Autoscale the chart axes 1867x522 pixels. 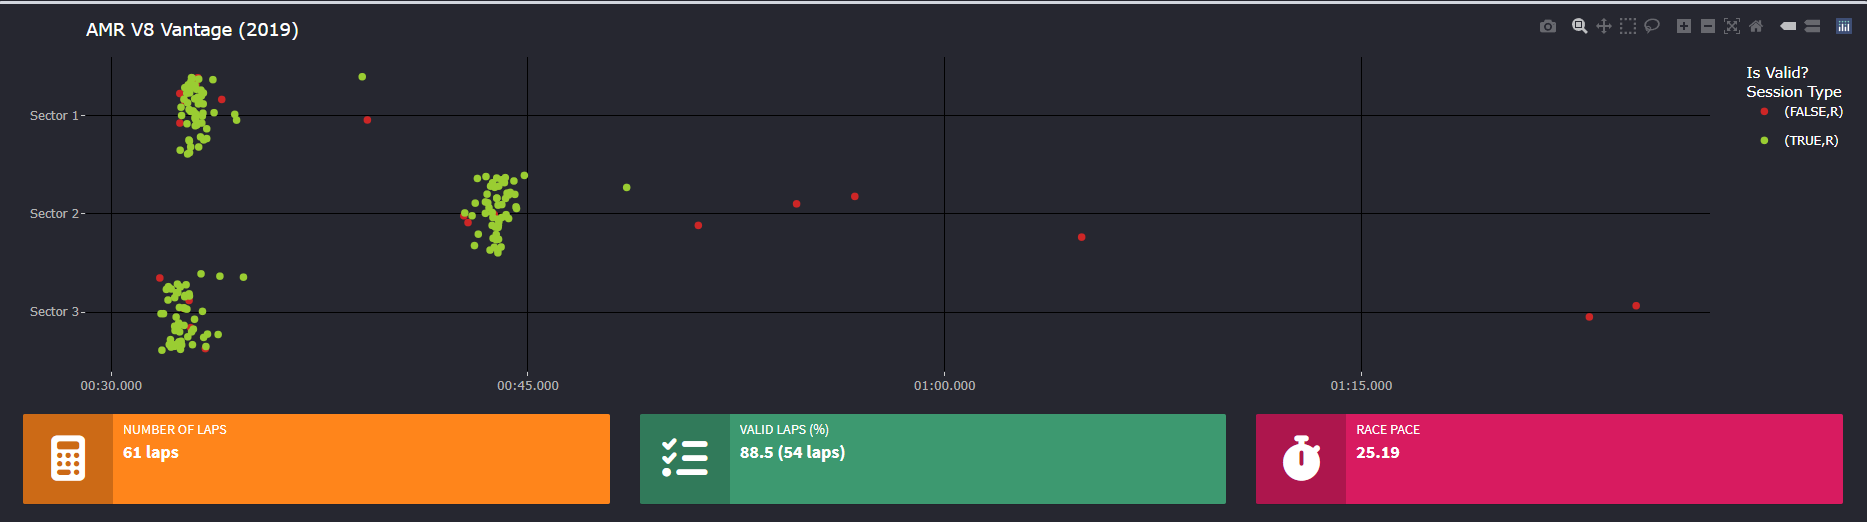click(1732, 26)
